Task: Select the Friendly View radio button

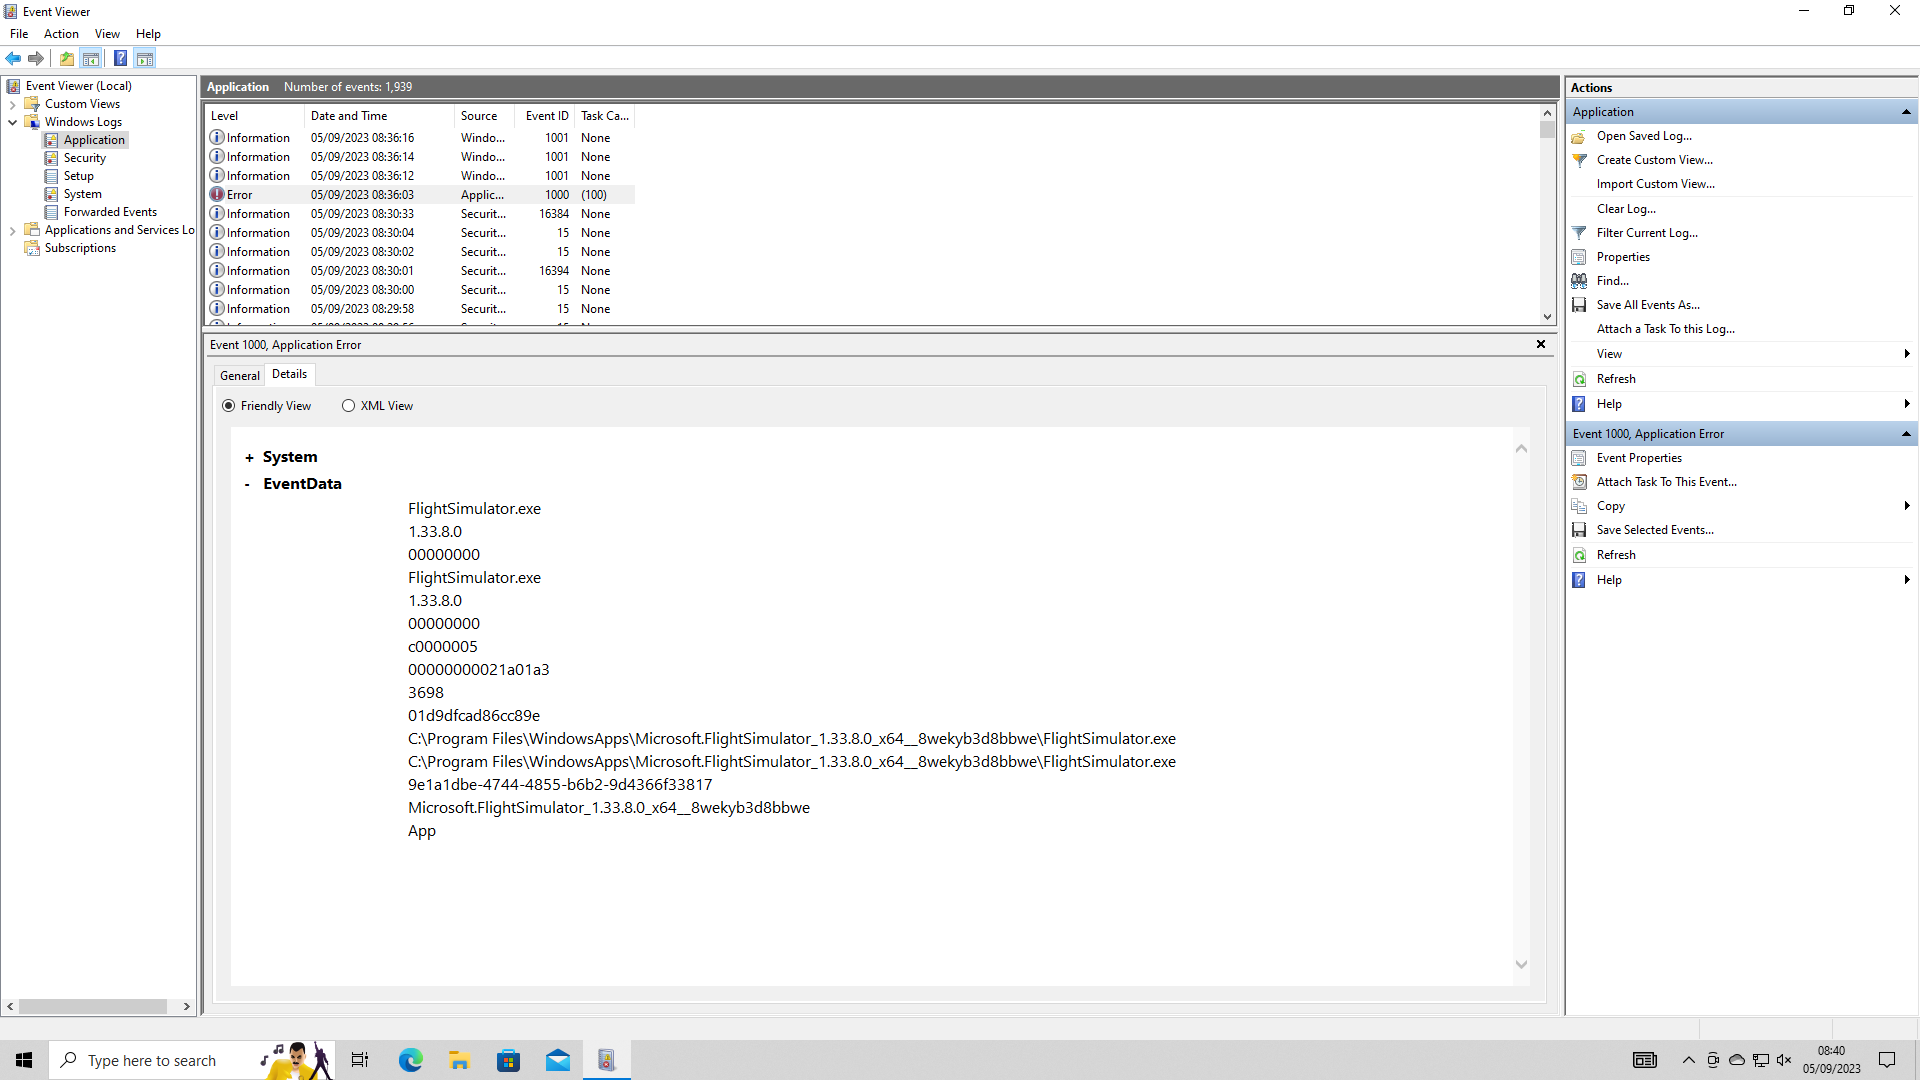Action: click(x=229, y=406)
